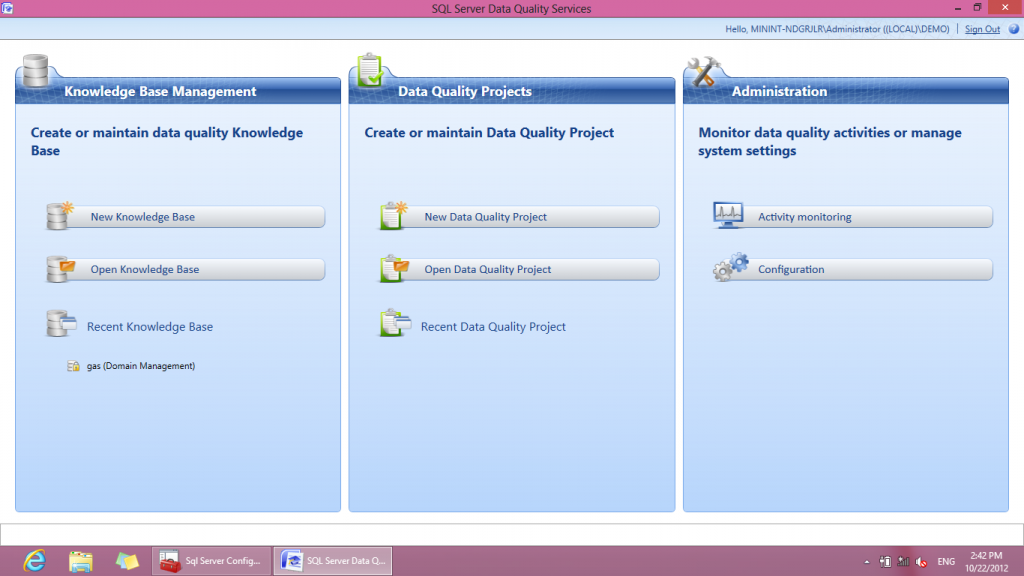Close the SQL Server Data Quality Services window

1005,7
